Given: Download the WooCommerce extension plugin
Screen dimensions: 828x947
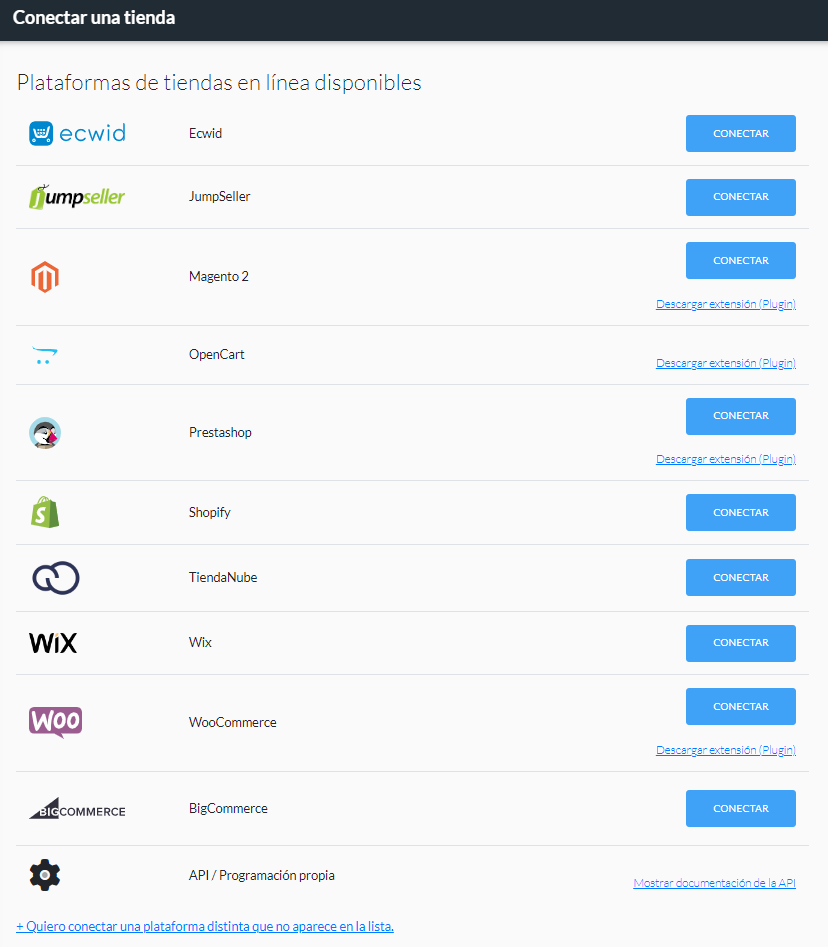Looking at the screenshot, I should 726,750.
